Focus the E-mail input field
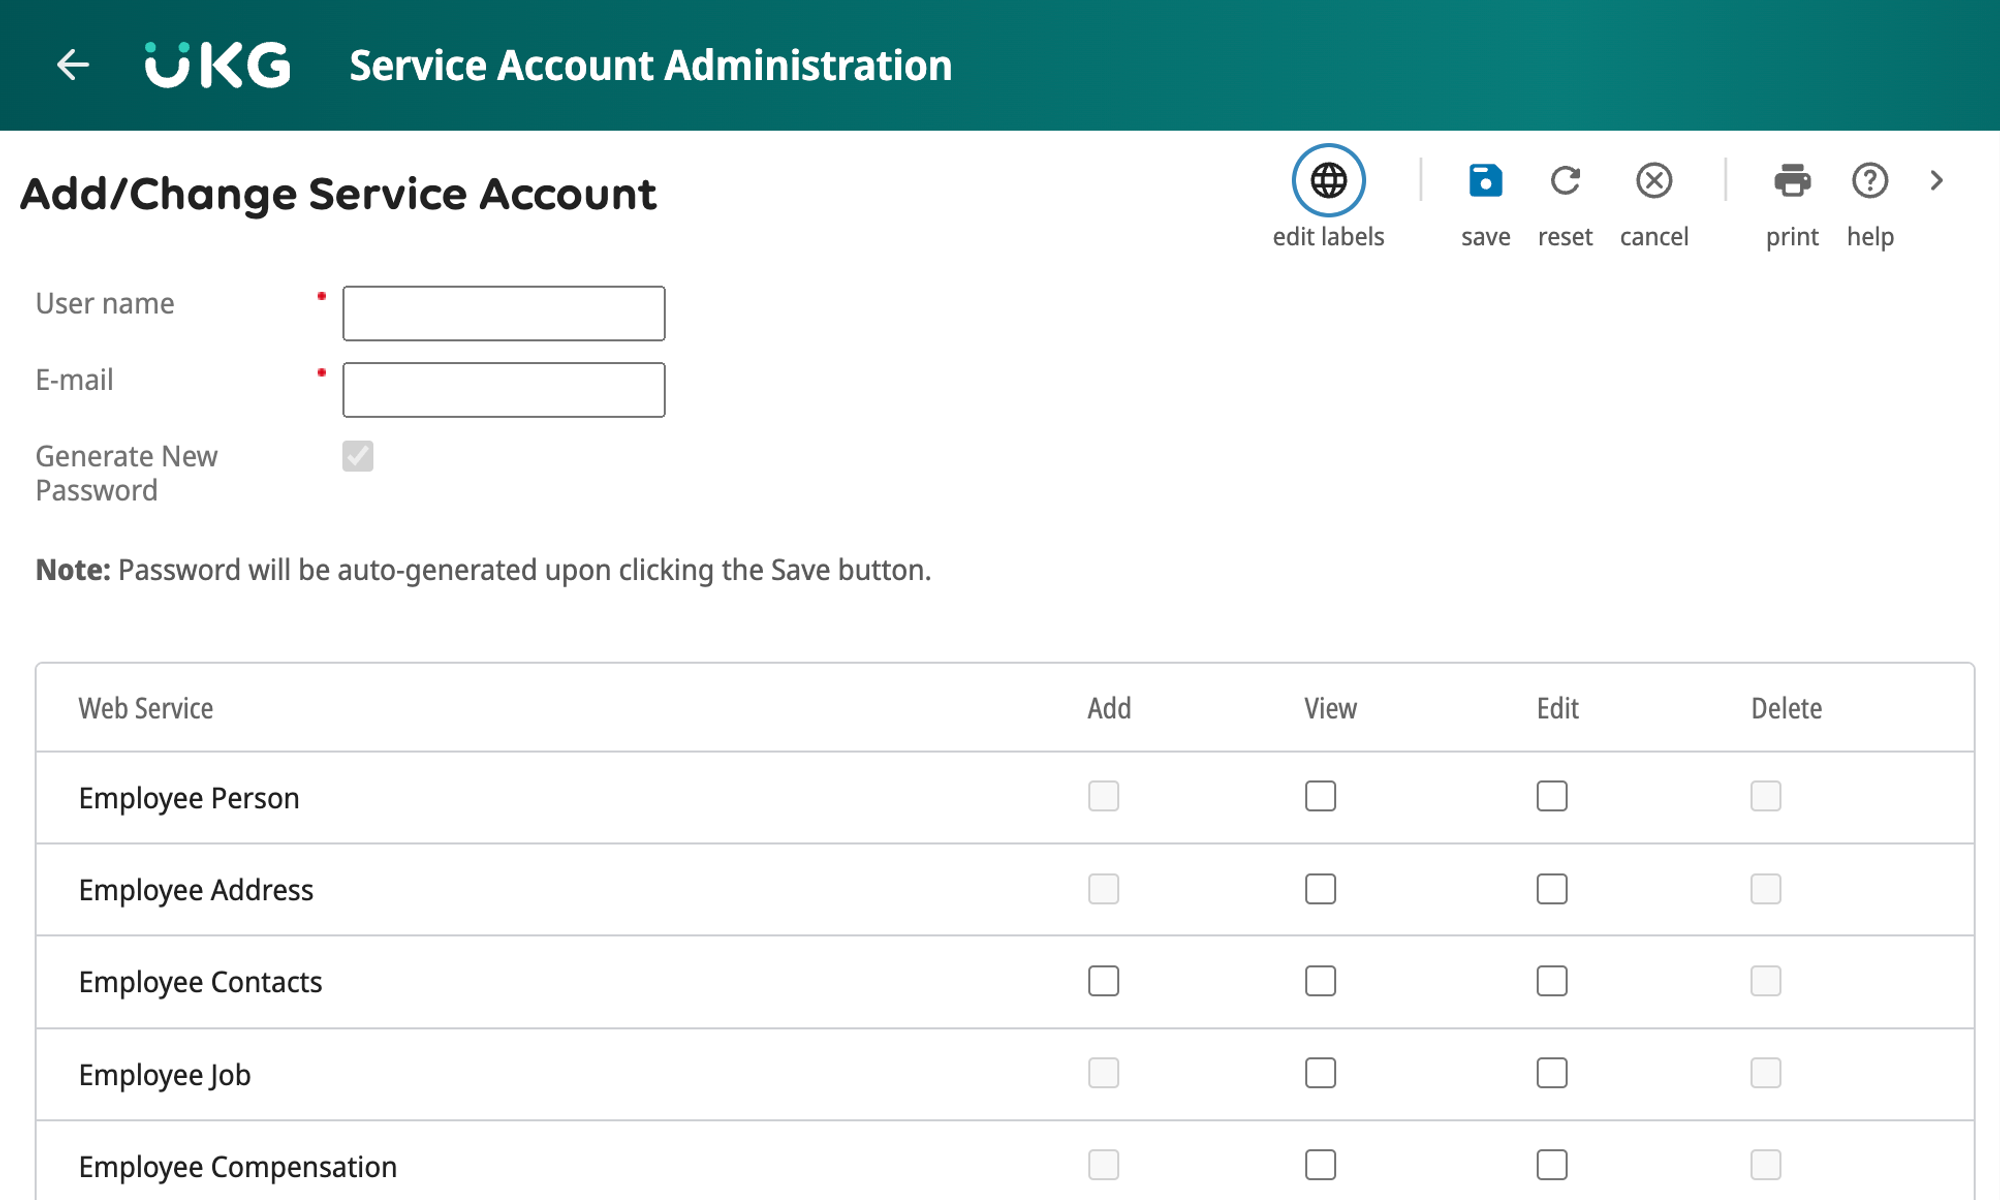 [x=503, y=390]
